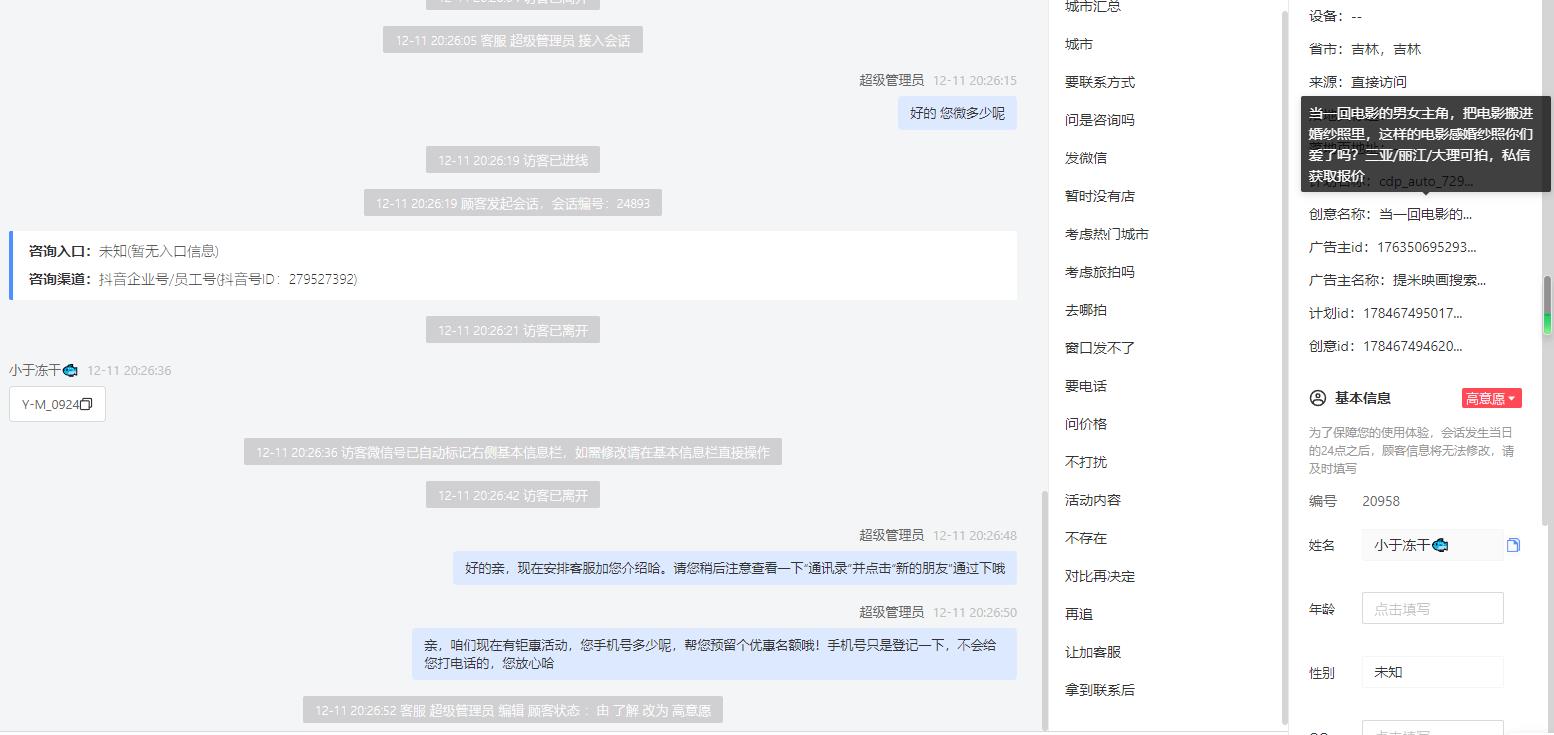Screen dimensions: 1554x735
Task: Open the 高意愿 customer status dropdown
Action: click(1491, 398)
